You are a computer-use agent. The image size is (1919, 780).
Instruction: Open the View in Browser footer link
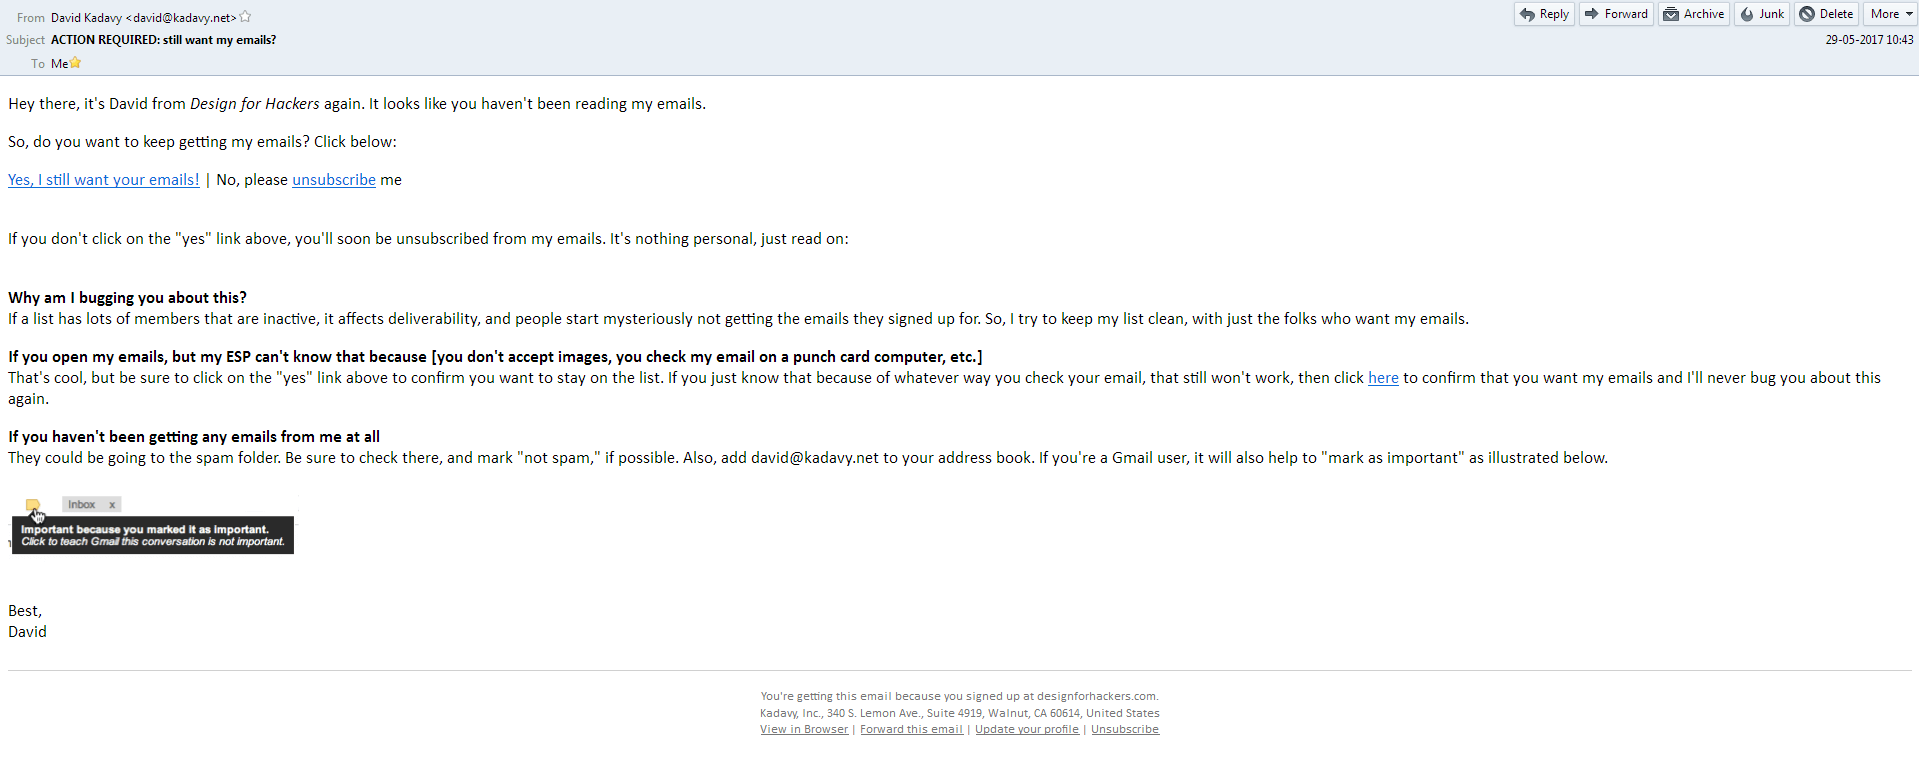point(804,729)
